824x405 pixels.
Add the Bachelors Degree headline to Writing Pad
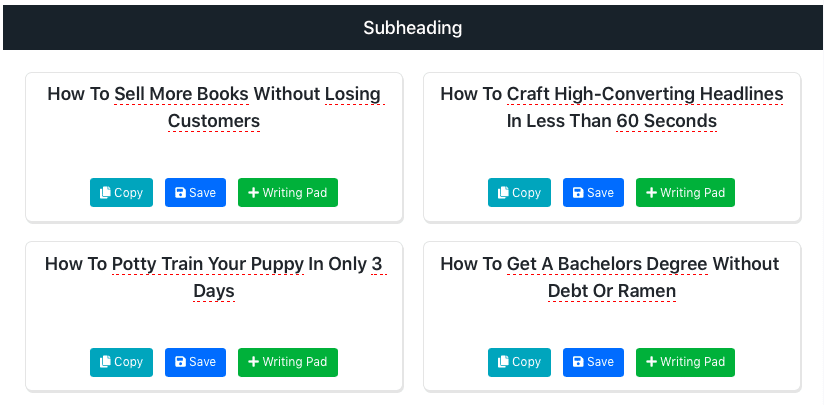tap(685, 362)
